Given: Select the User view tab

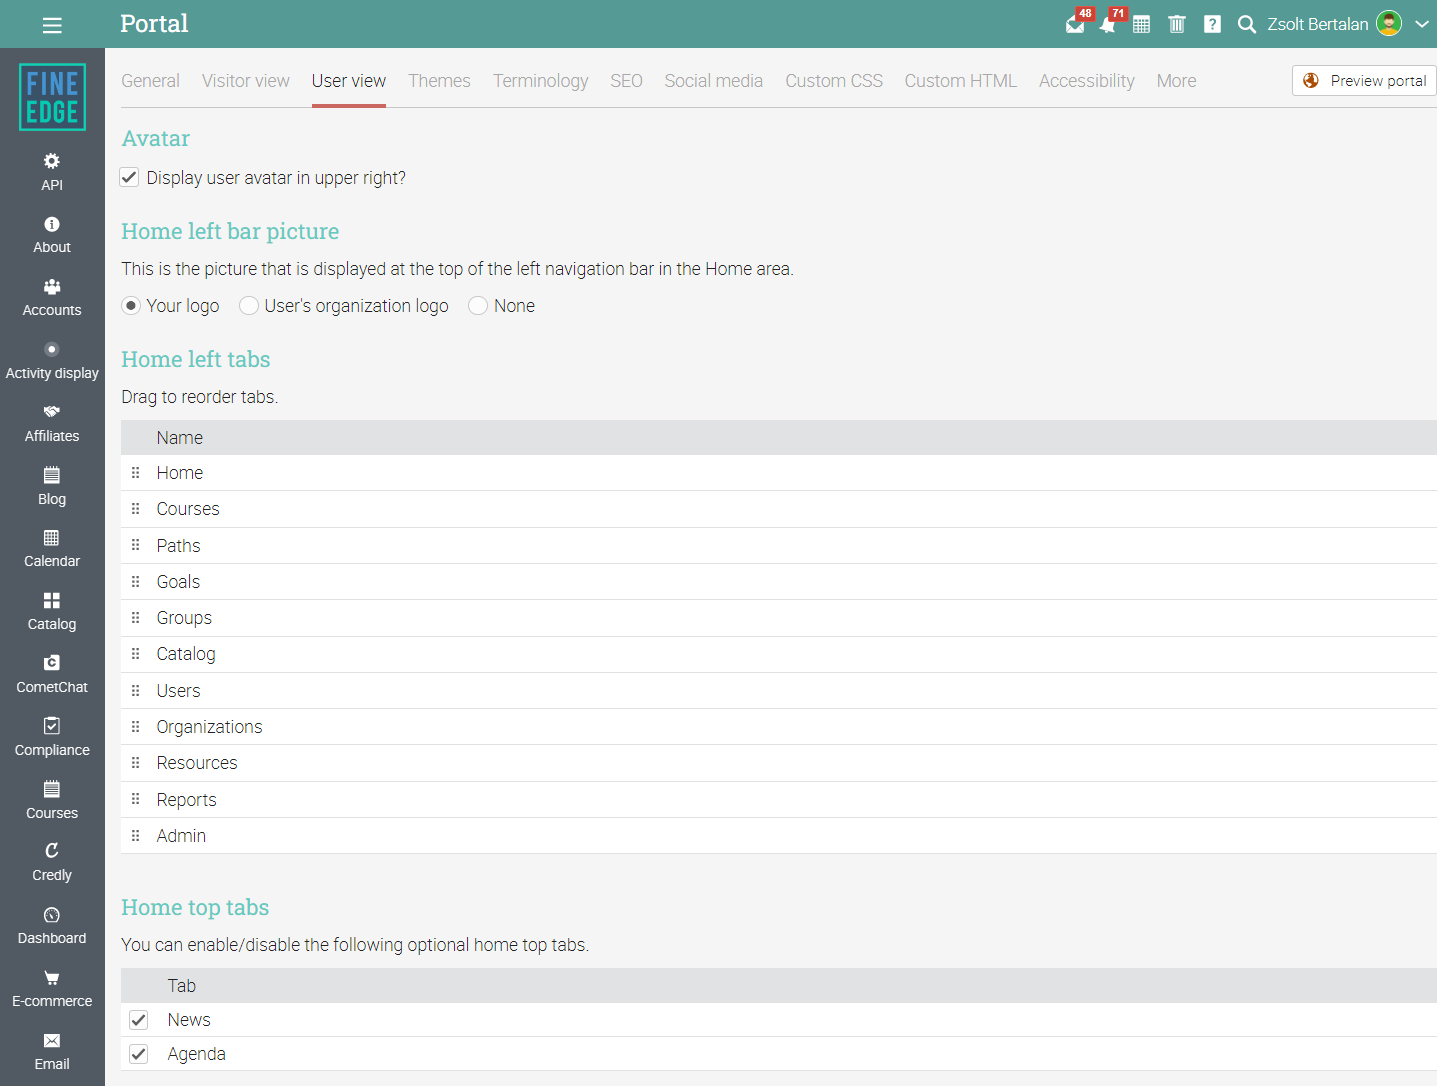Looking at the screenshot, I should pyautogui.click(x=349, y=81).
